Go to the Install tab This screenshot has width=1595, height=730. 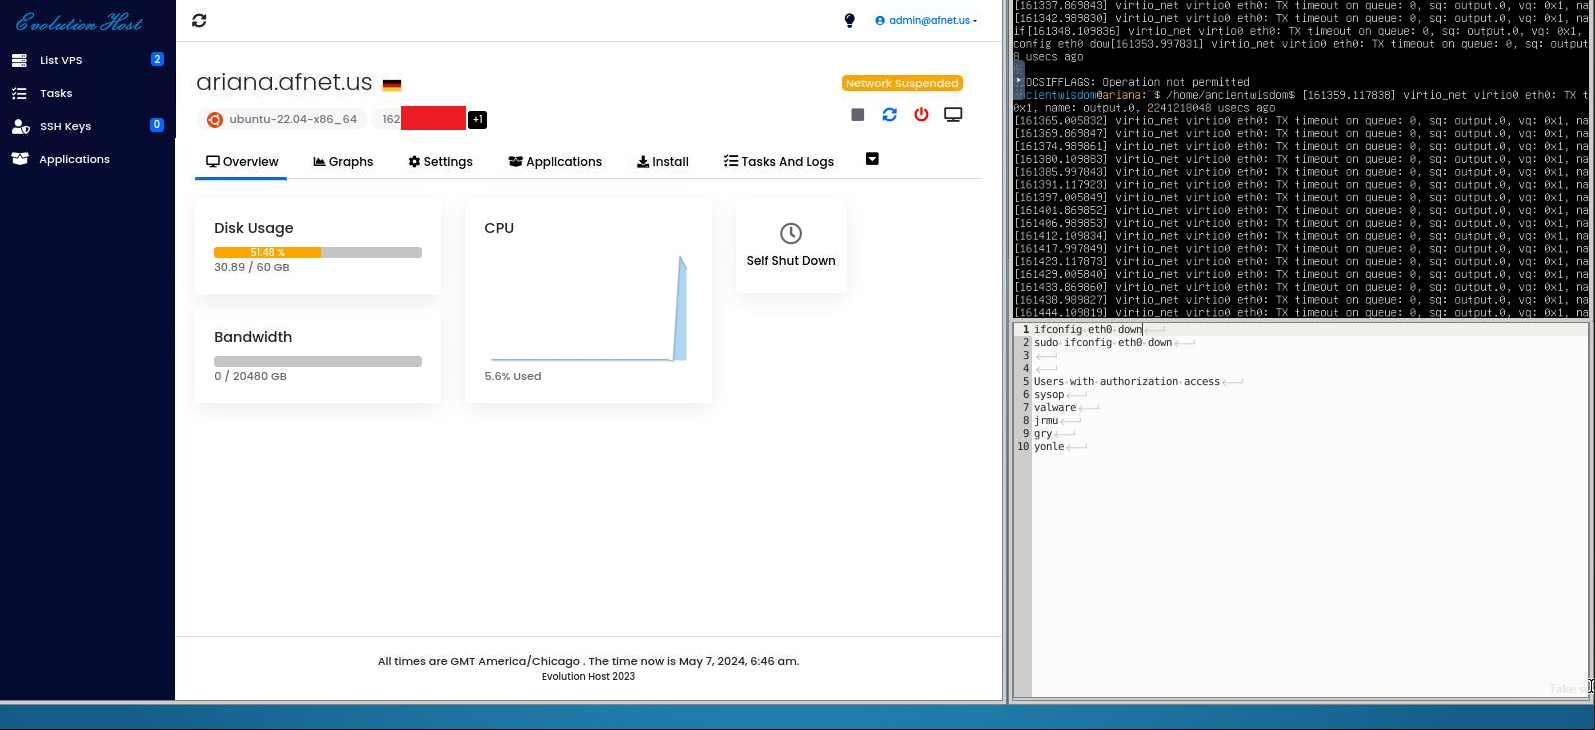[x=662, y=161]
